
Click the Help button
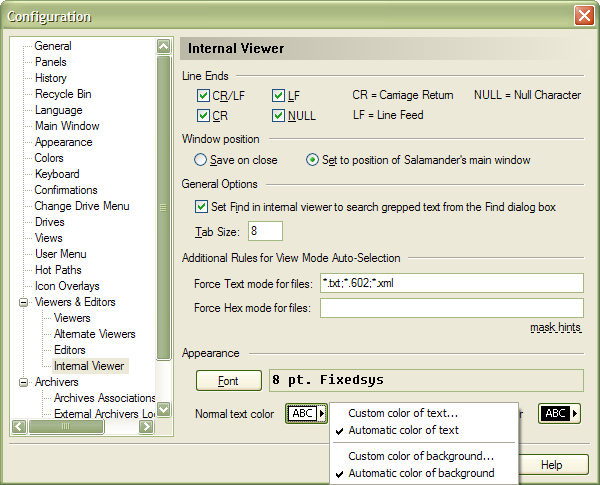(552, 465)
